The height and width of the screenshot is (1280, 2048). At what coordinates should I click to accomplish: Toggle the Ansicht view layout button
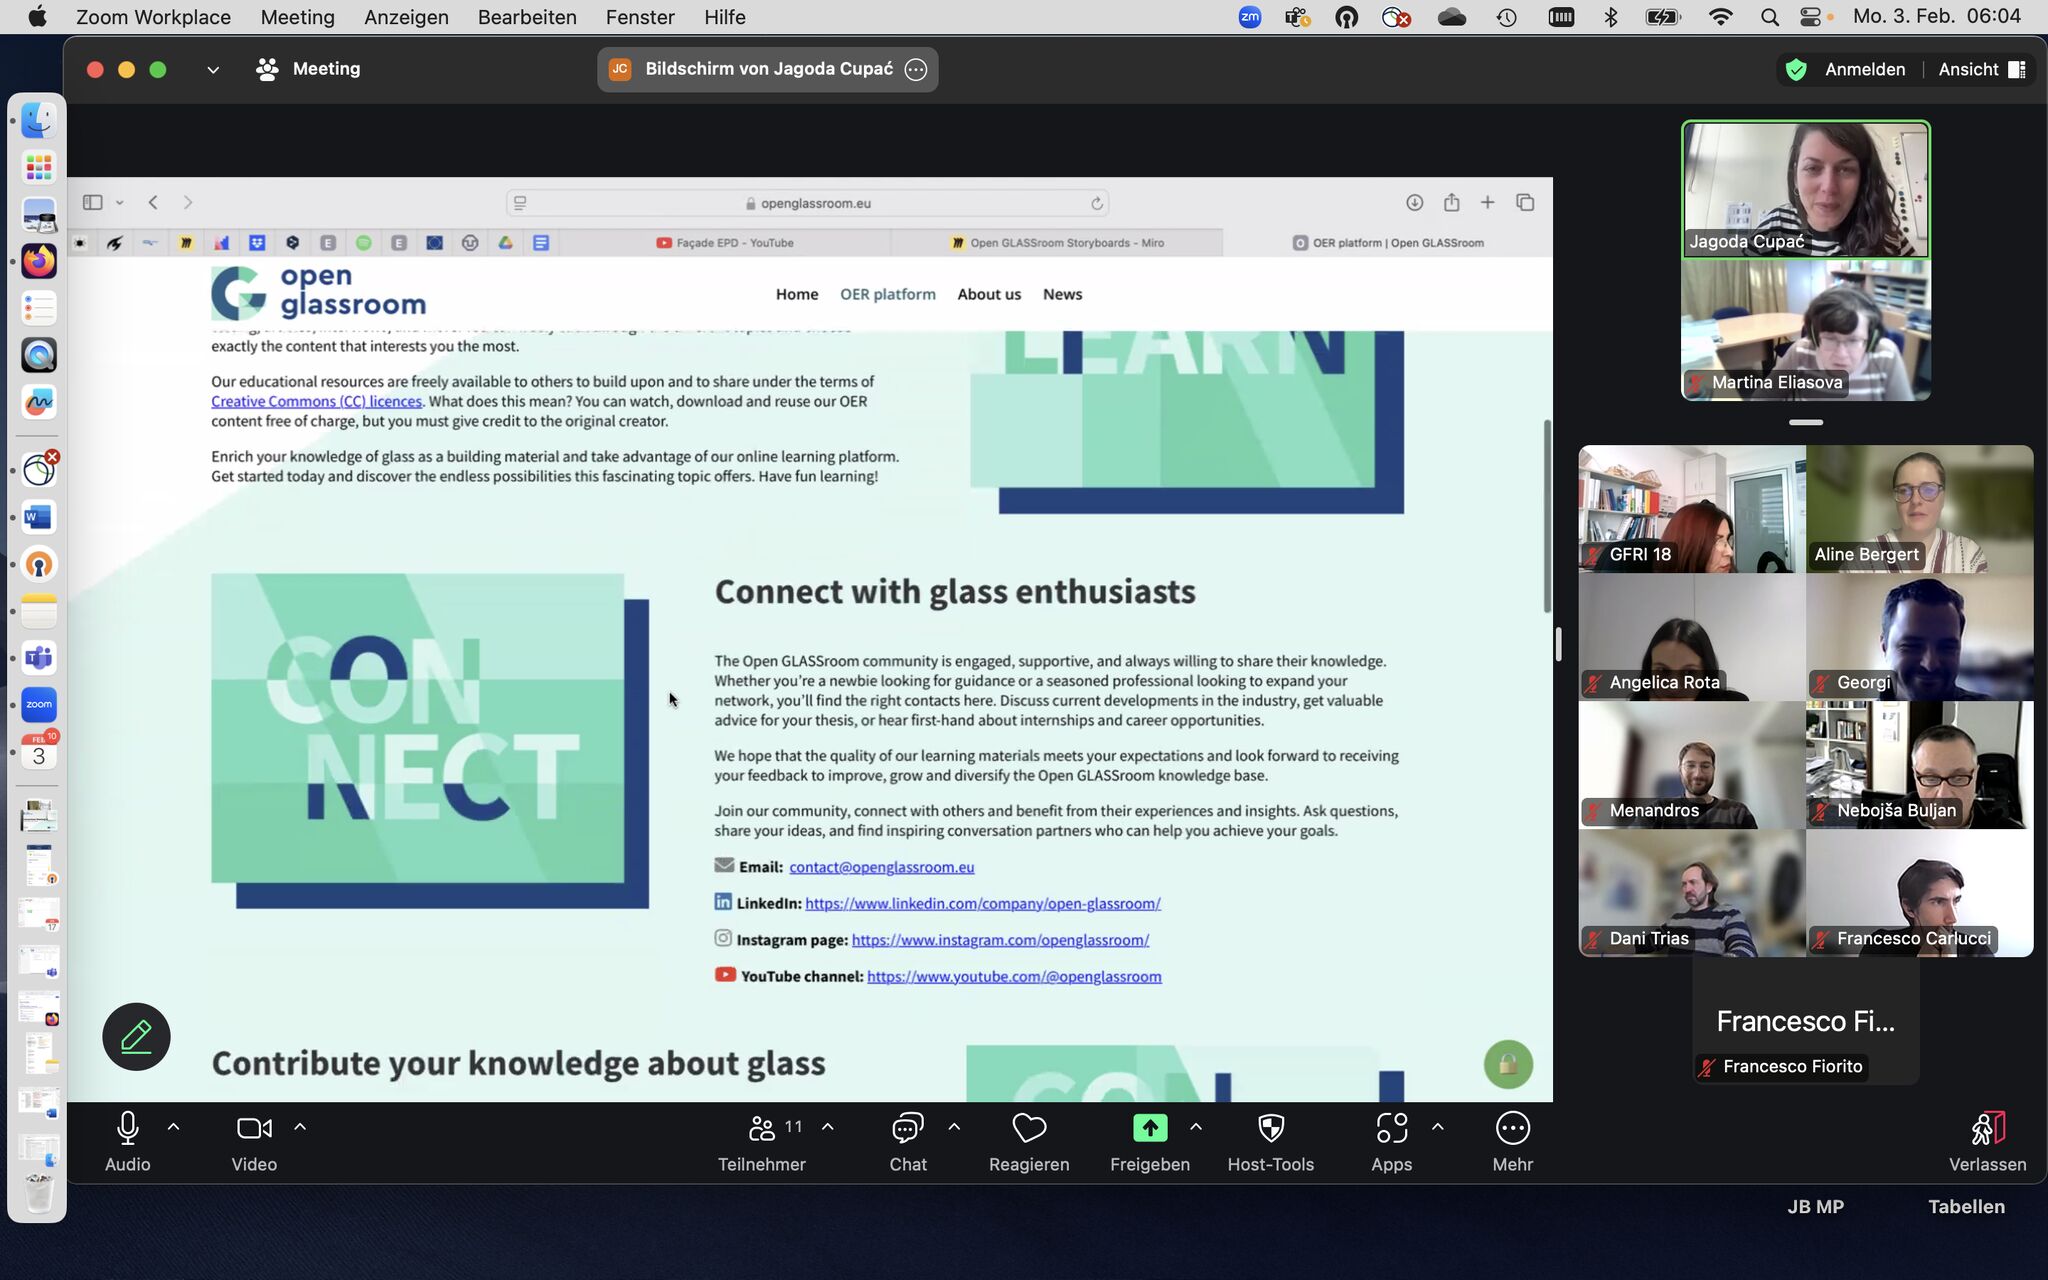tap(1983, 69)
